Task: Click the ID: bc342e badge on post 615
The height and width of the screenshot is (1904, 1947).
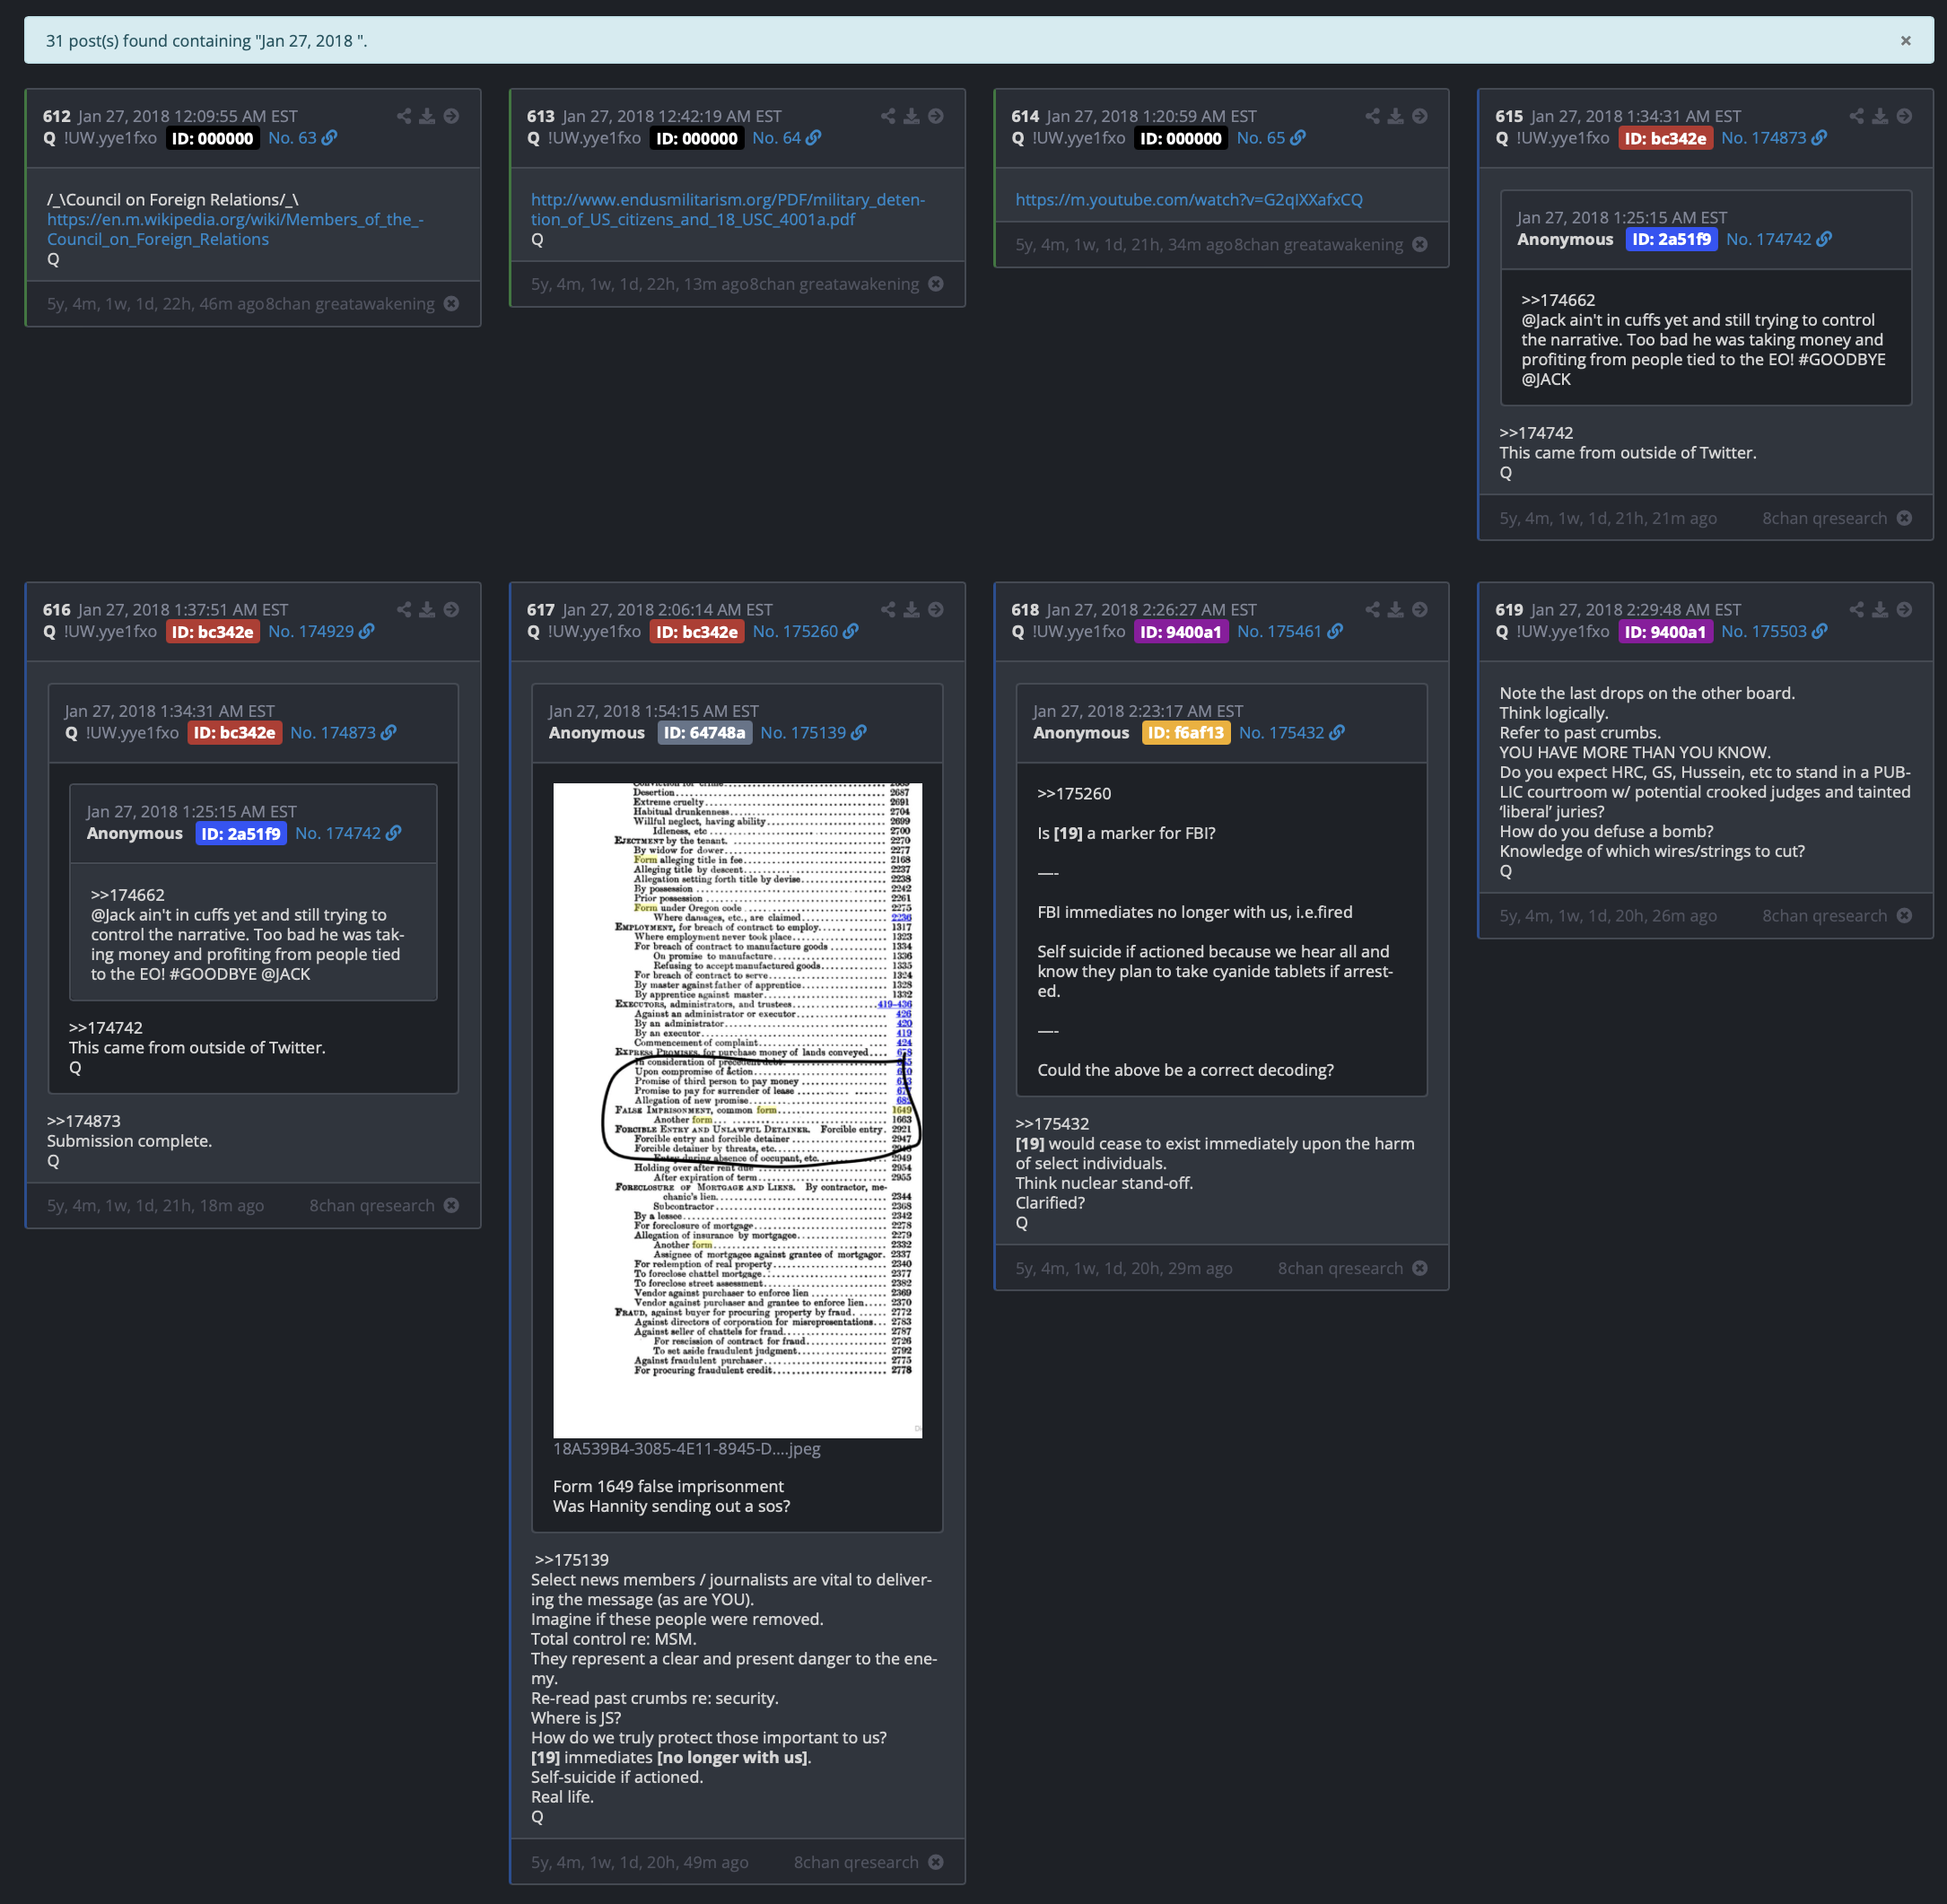Action: [1665, 138]
